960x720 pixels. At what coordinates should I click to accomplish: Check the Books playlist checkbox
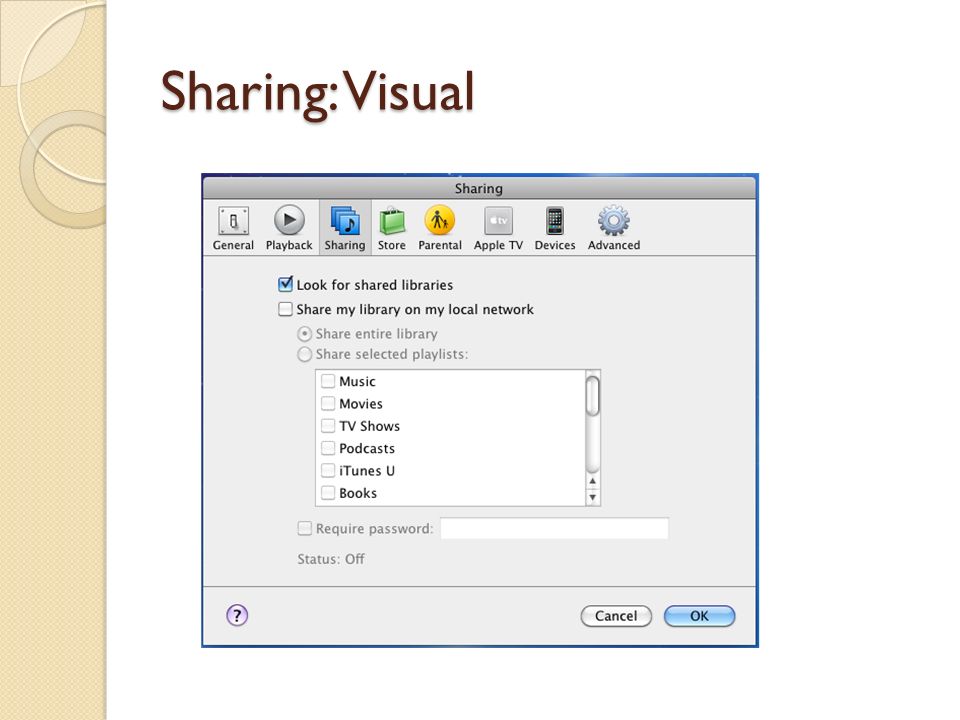point(328,493)
